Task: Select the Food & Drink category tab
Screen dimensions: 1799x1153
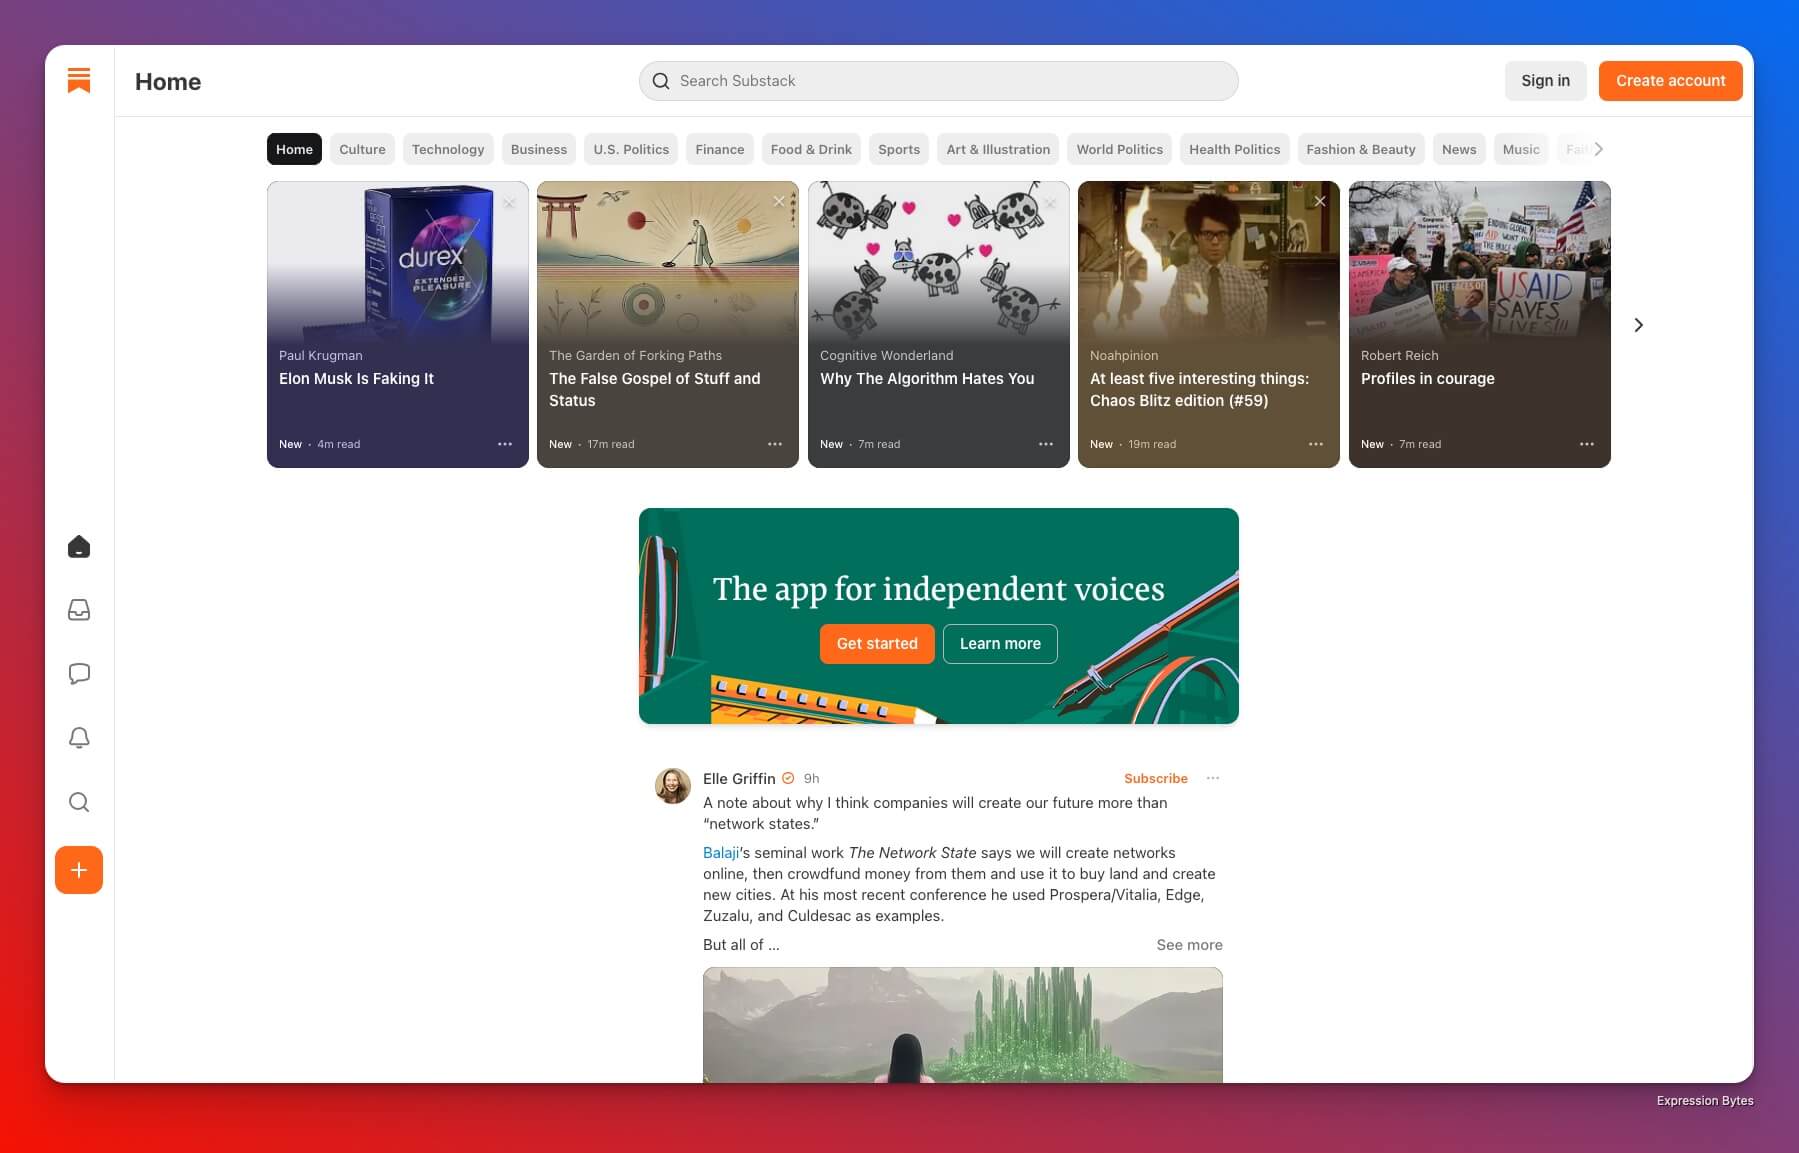Action: pos(811,149)
